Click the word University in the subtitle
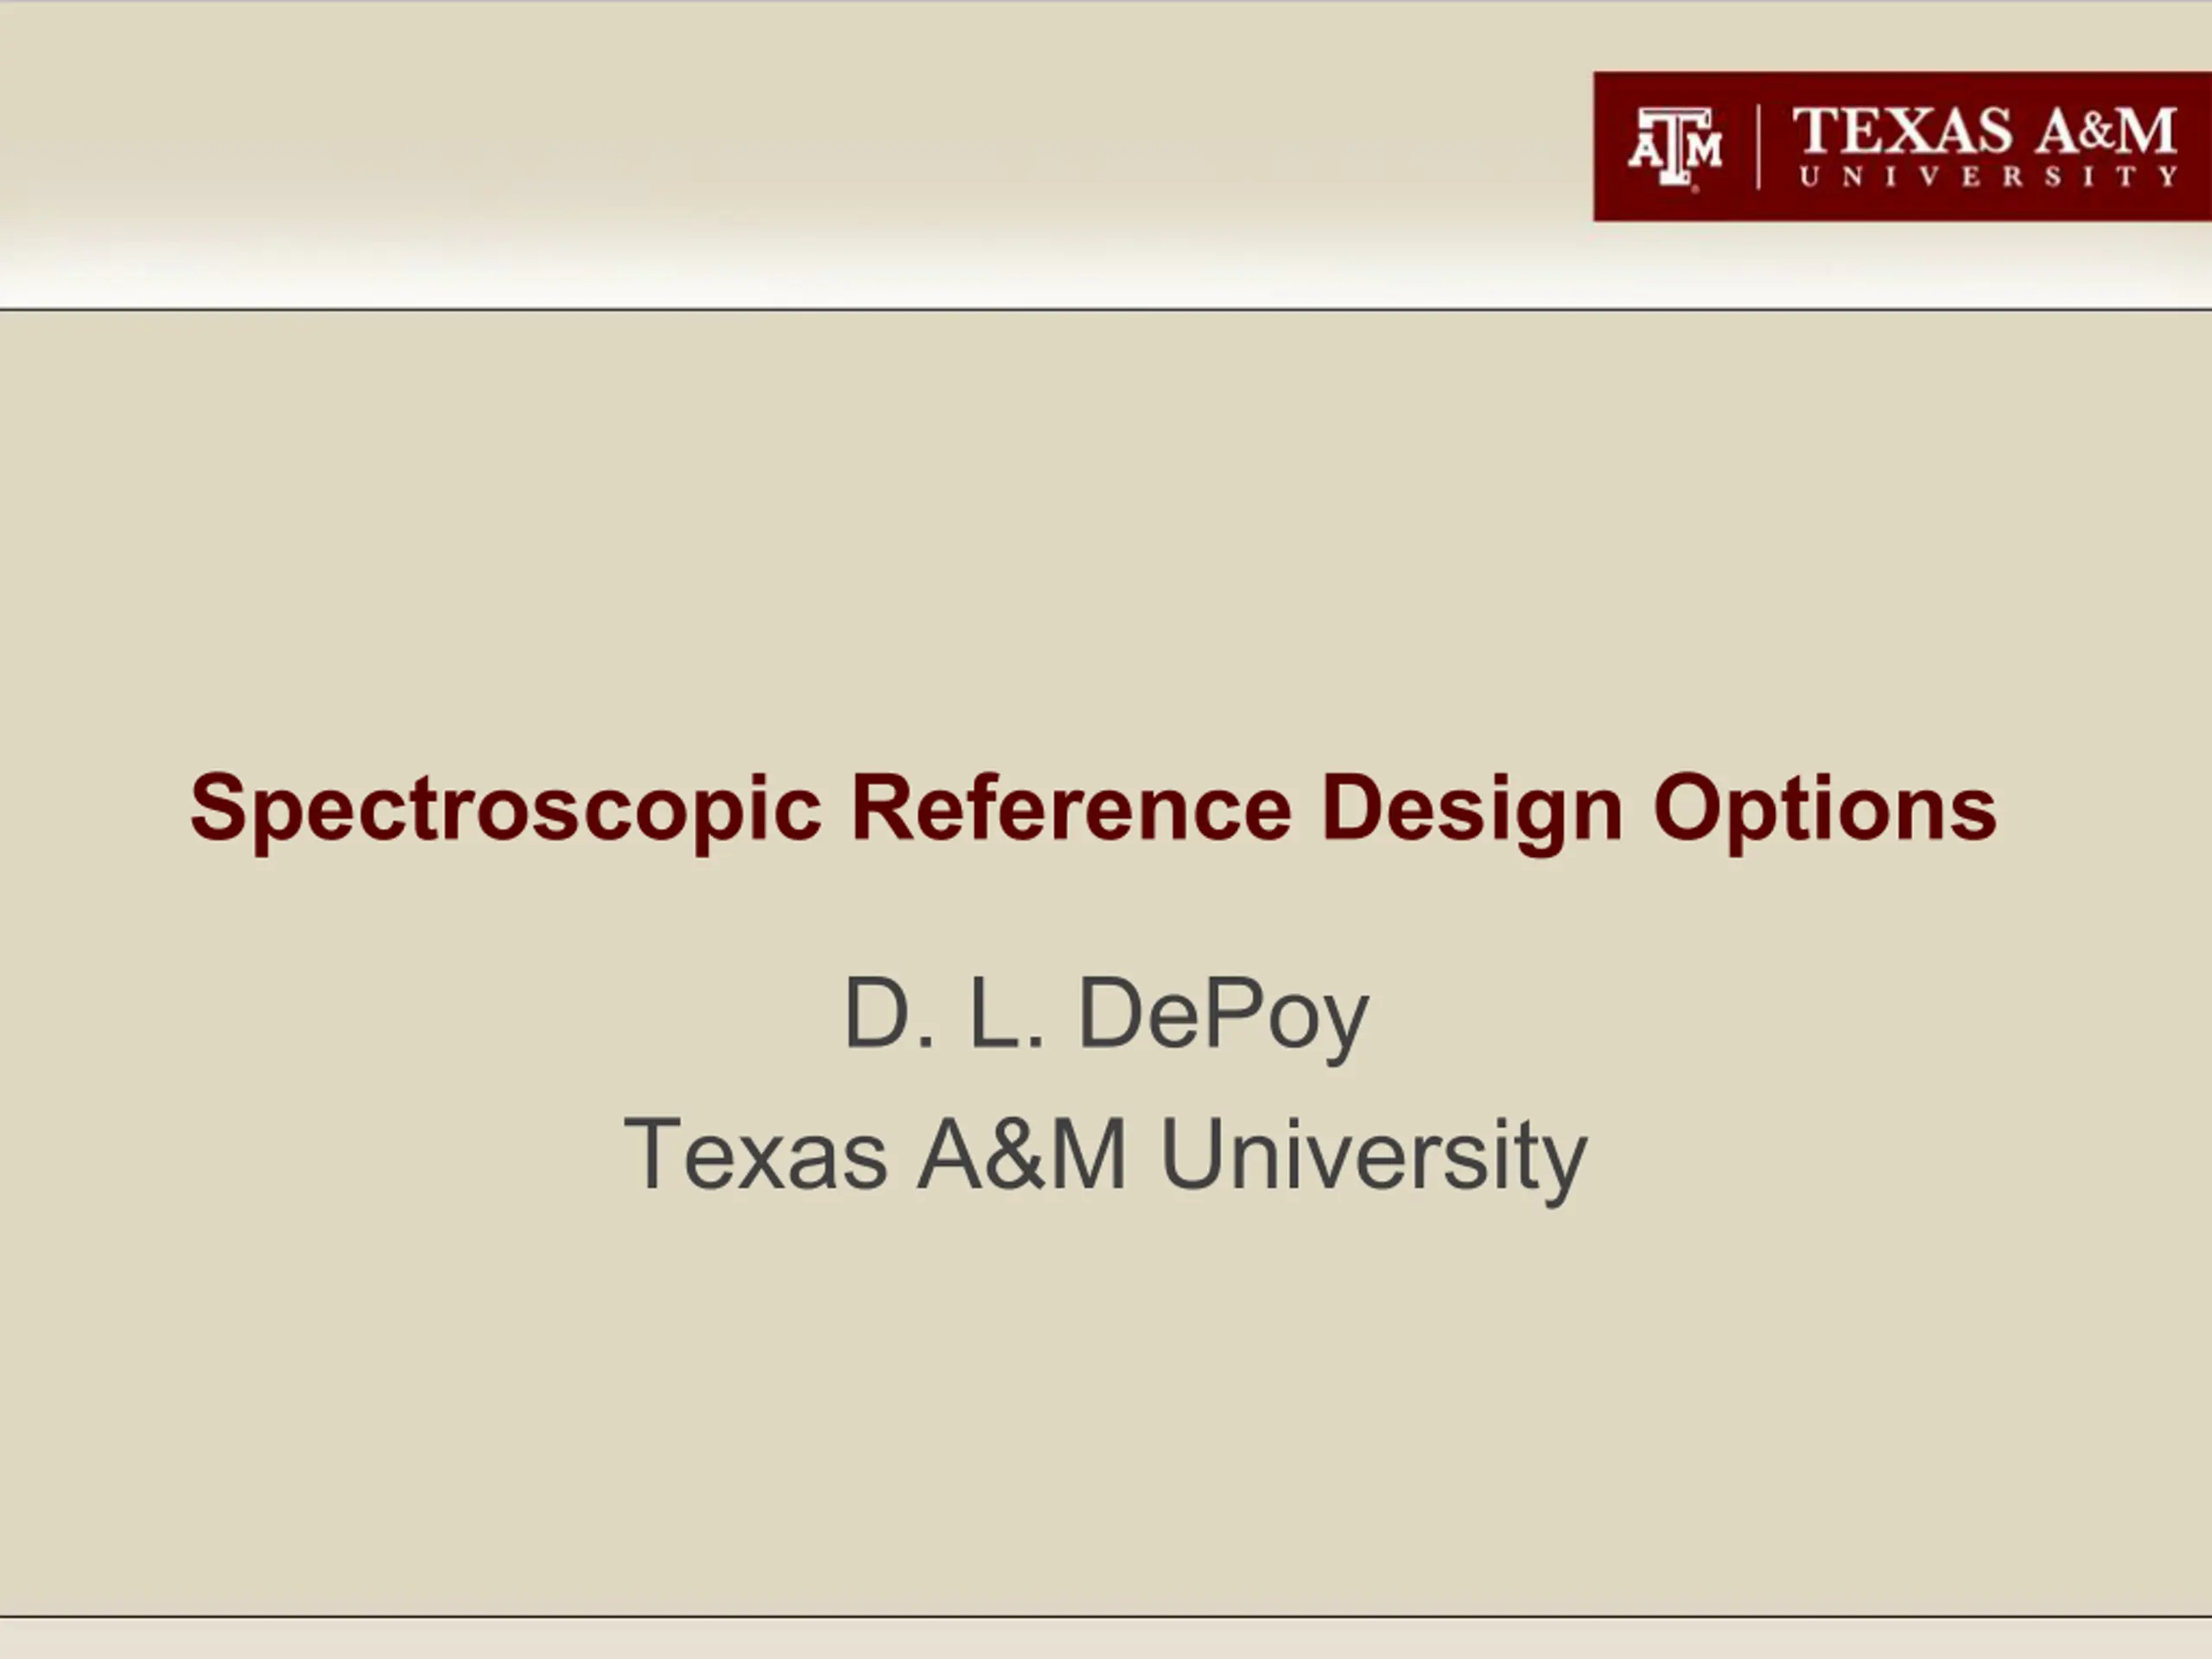This screenshot has width=2212, height=1659. 1373,1157
